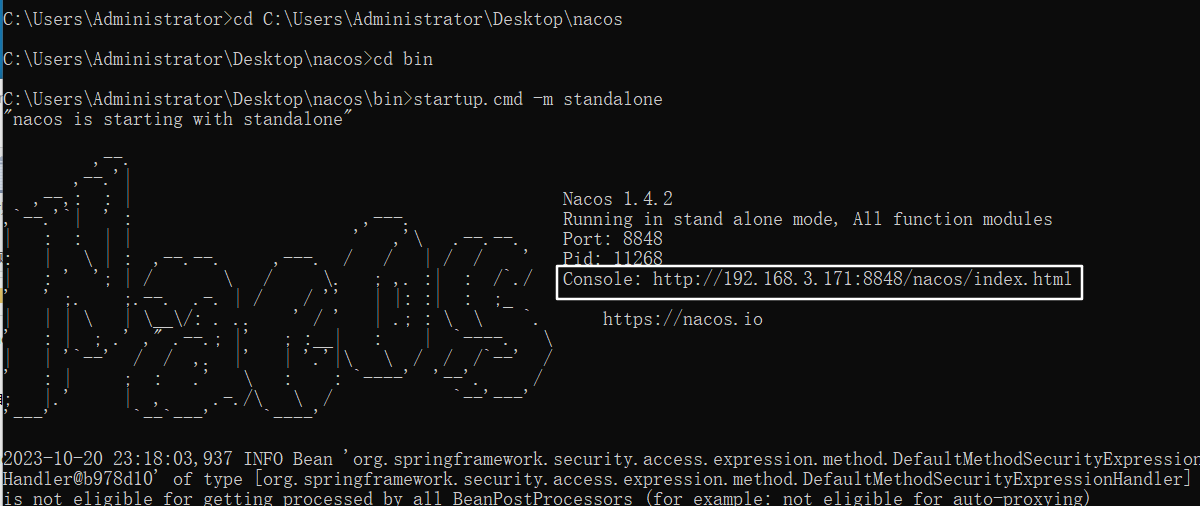Click the 'C:\Users\Administrator\Desktop\nacos\bin>' prompt
1200x506 pixels.
pos(206,99)
